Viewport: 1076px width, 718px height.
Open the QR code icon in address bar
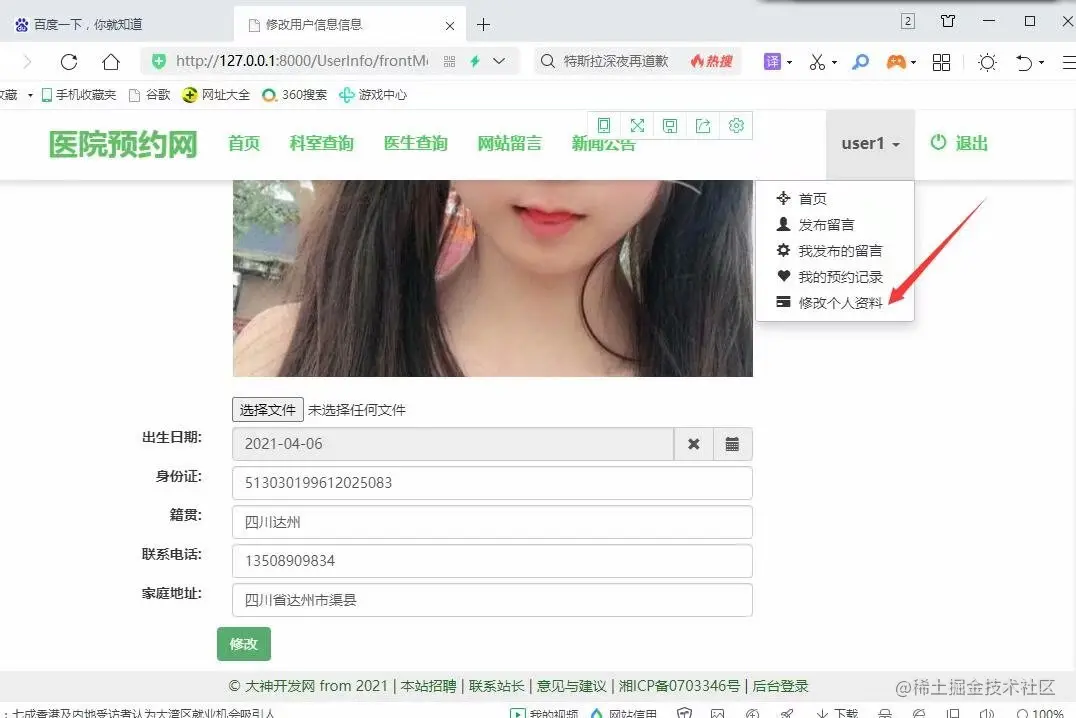tap(449, 62)
